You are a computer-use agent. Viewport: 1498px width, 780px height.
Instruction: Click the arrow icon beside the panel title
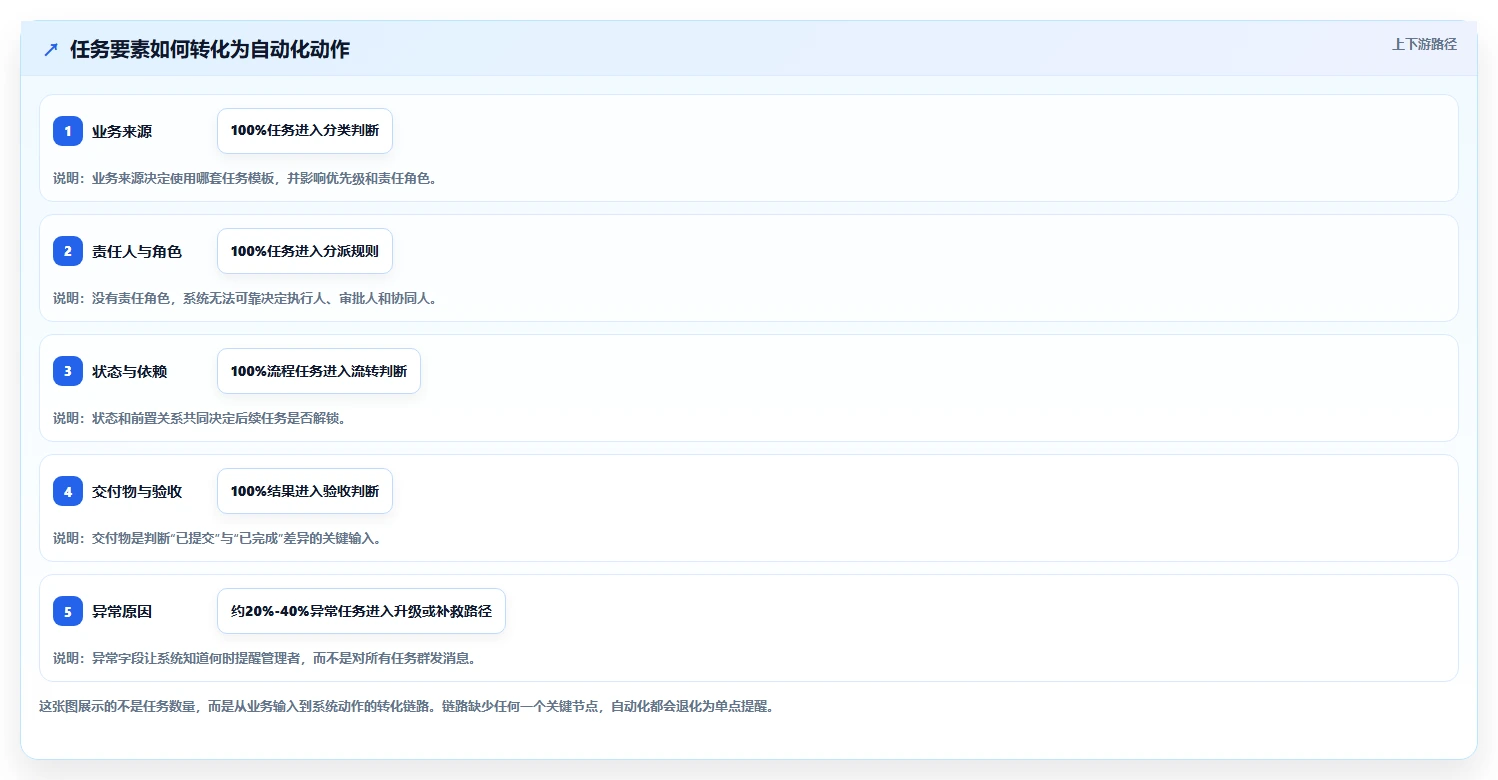click(51, 49)
